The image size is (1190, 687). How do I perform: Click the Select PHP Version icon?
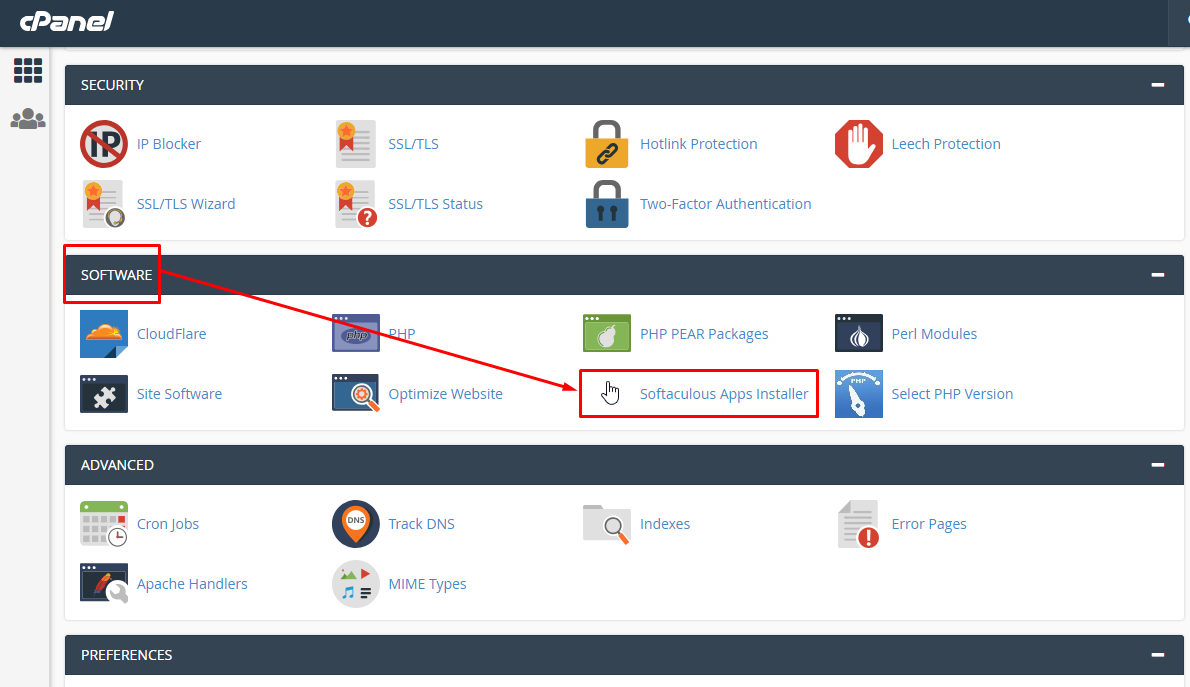coord(858,393)
